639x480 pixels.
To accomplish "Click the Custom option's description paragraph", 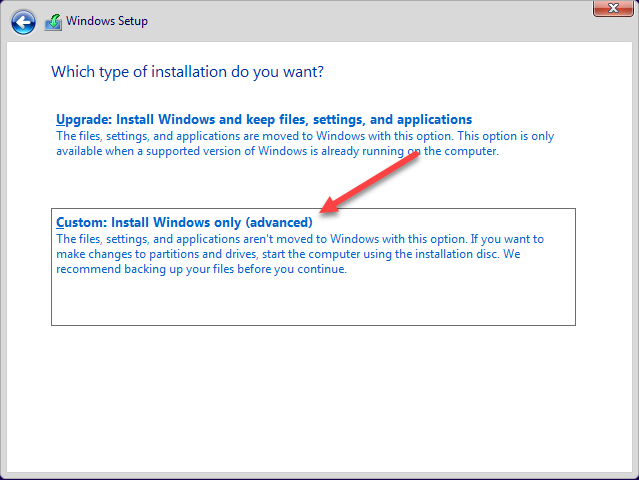I will 300,254.
